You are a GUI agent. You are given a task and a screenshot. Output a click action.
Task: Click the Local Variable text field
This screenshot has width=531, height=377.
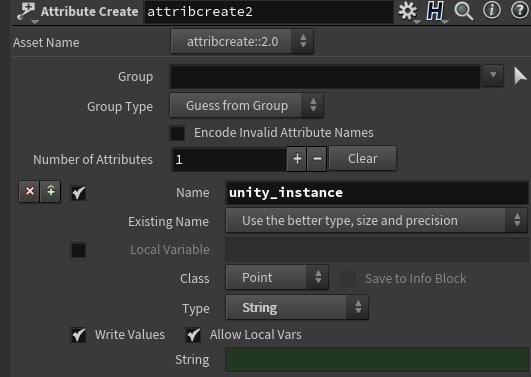377,250
